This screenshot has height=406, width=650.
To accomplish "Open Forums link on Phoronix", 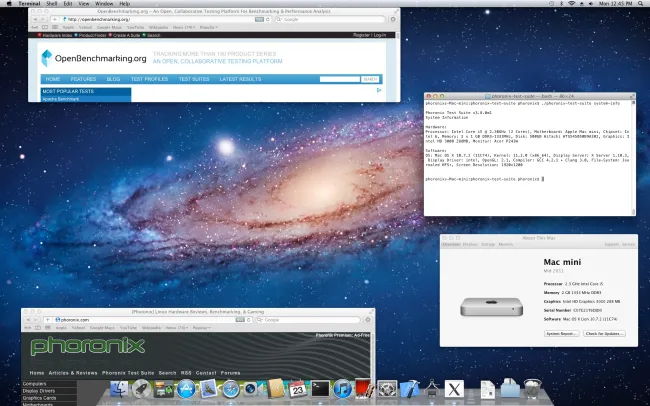I will pyautogui.click(x=230, y=373).
